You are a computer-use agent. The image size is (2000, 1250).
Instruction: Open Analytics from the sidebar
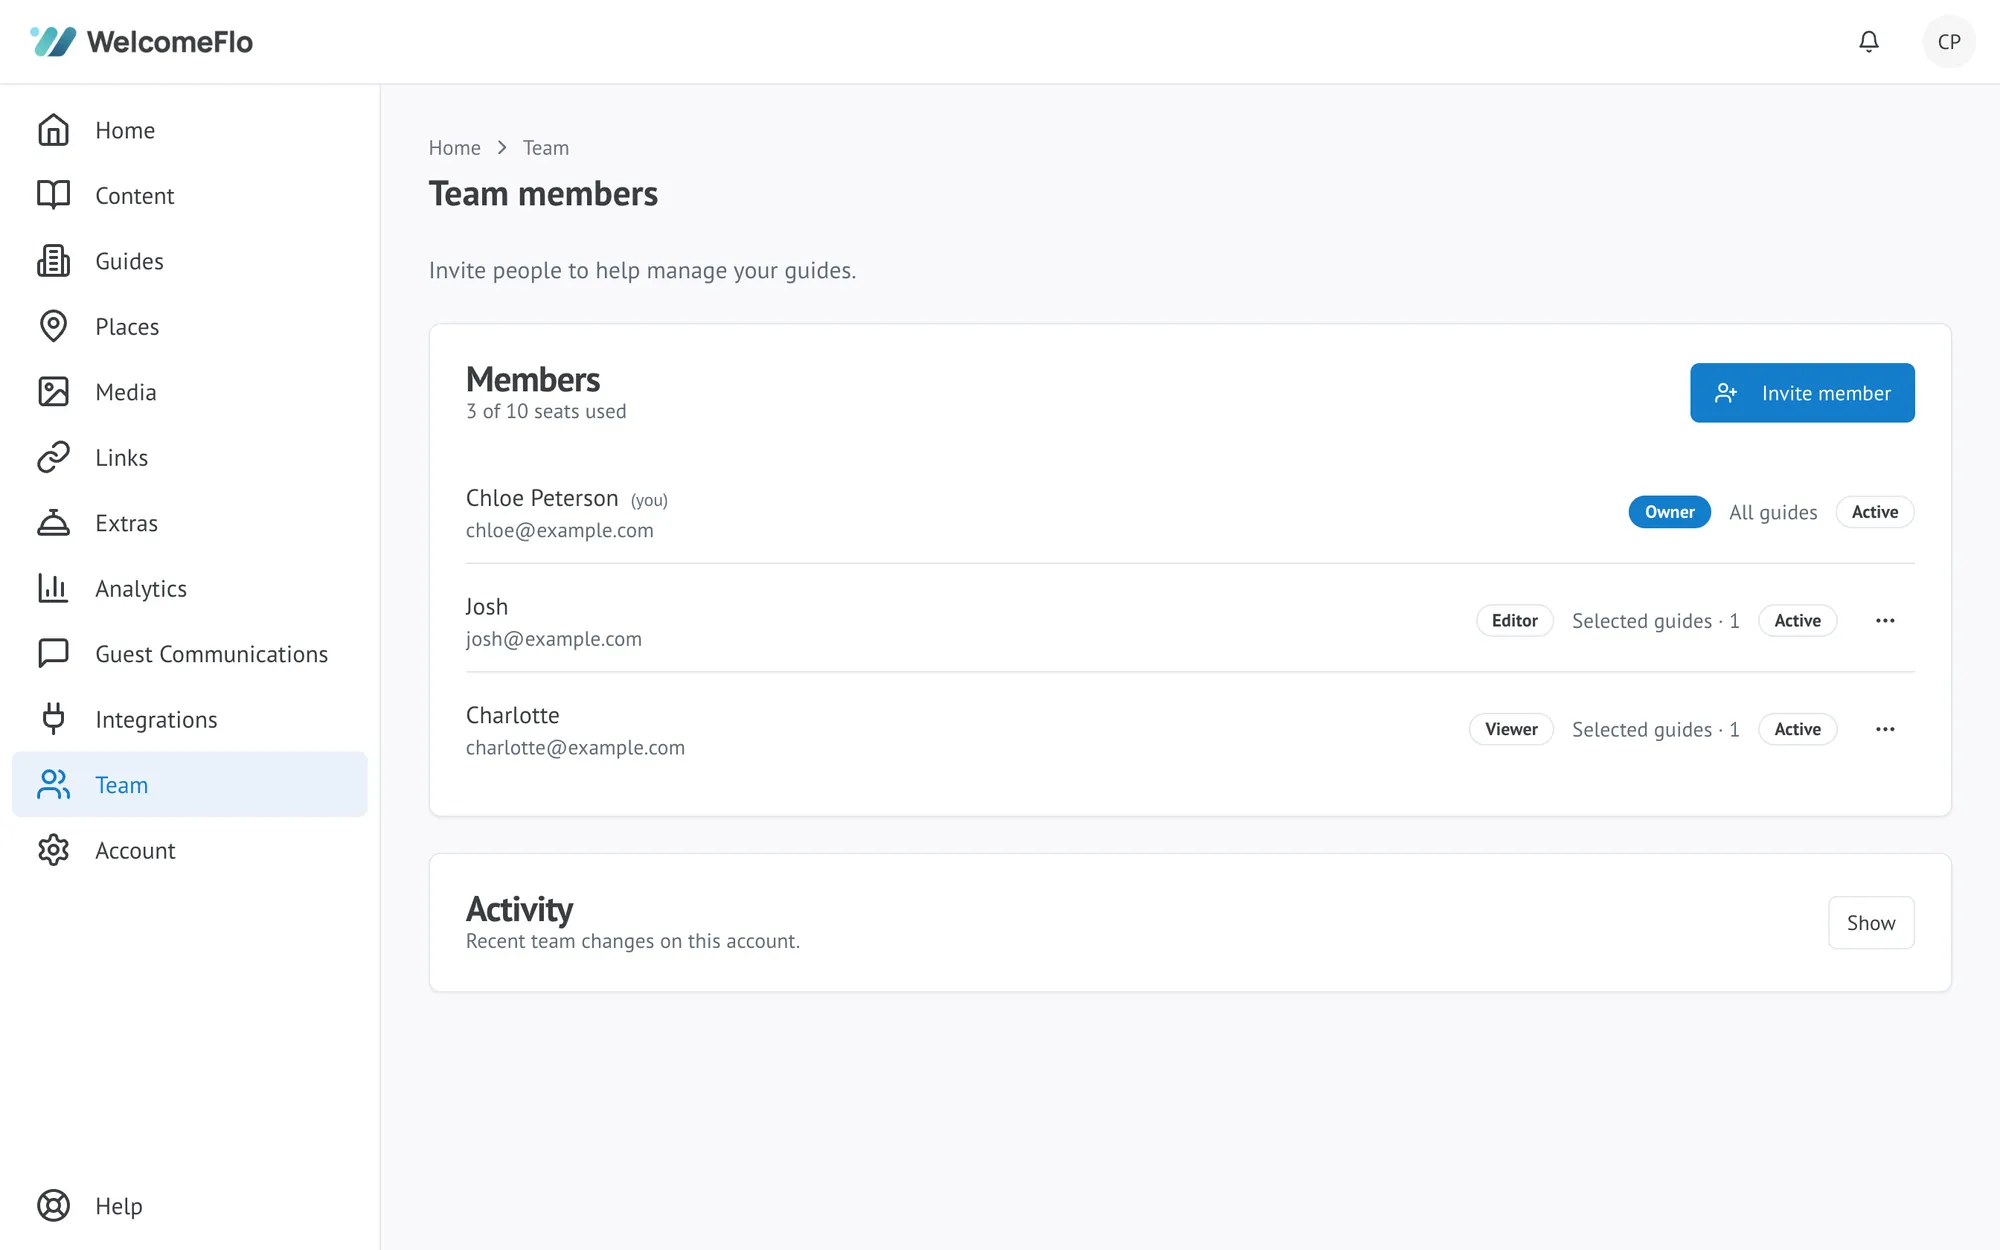pyautogui.click(x=189, y=588)
